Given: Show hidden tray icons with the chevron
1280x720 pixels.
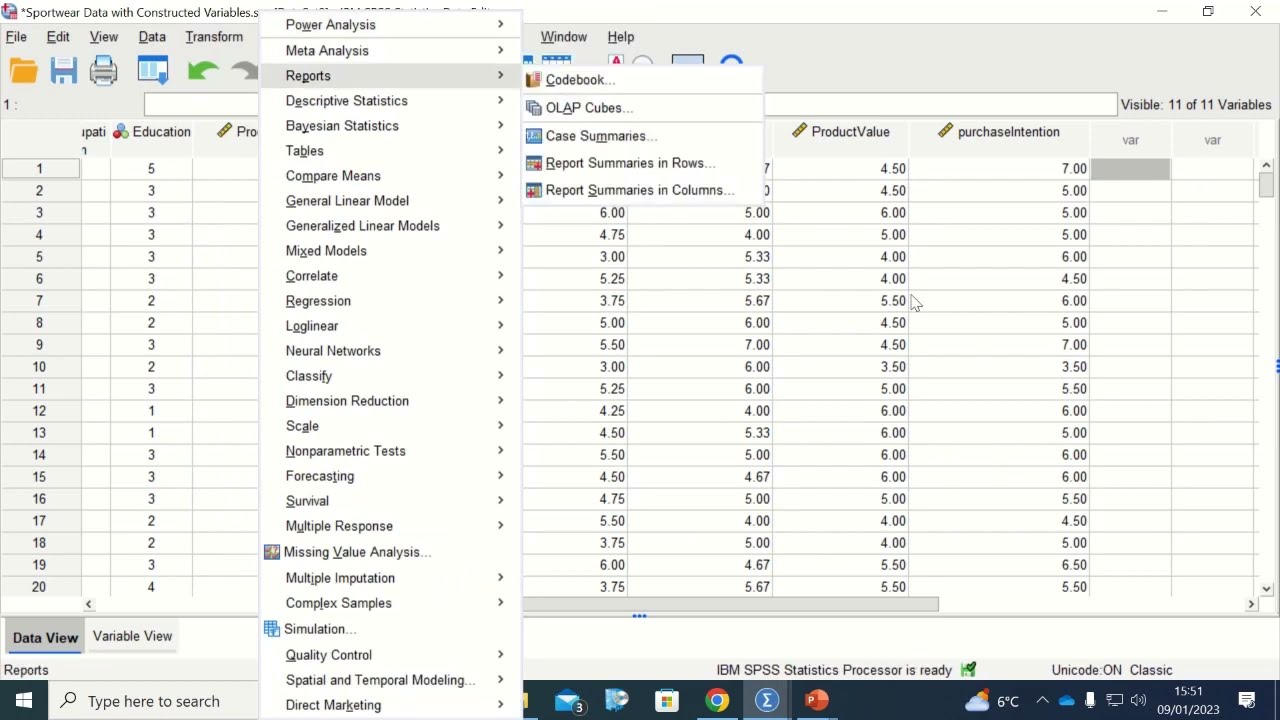Looking at the screenshot, I should coord(1042,701).
